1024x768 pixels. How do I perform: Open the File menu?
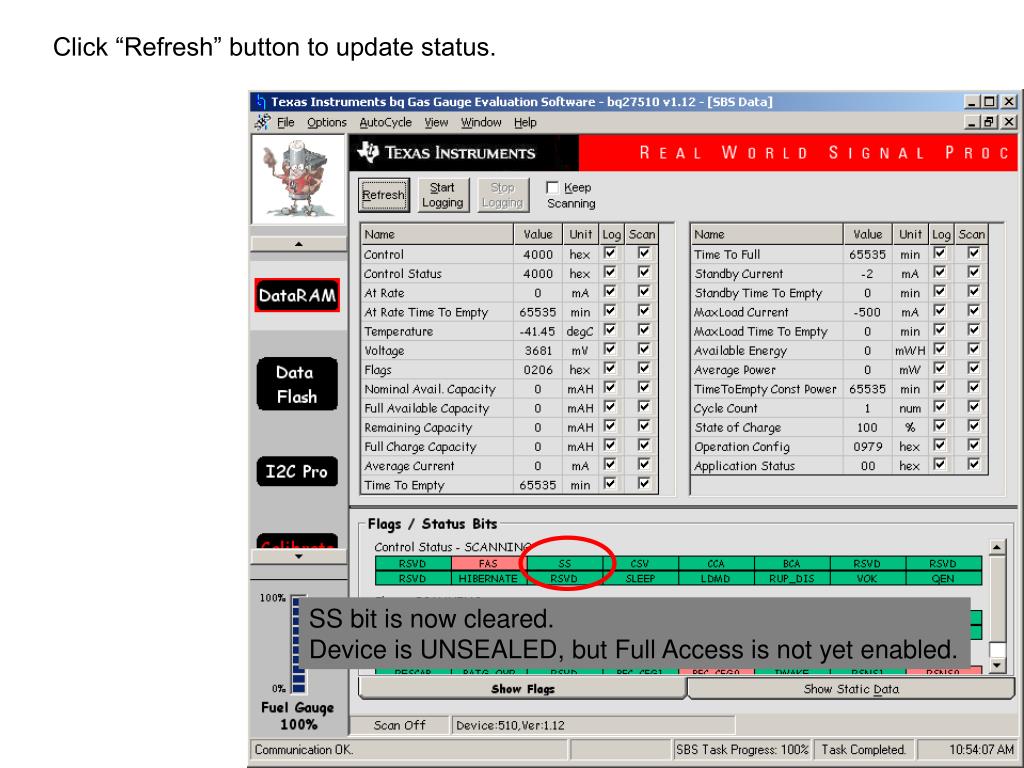pos(285,122)
